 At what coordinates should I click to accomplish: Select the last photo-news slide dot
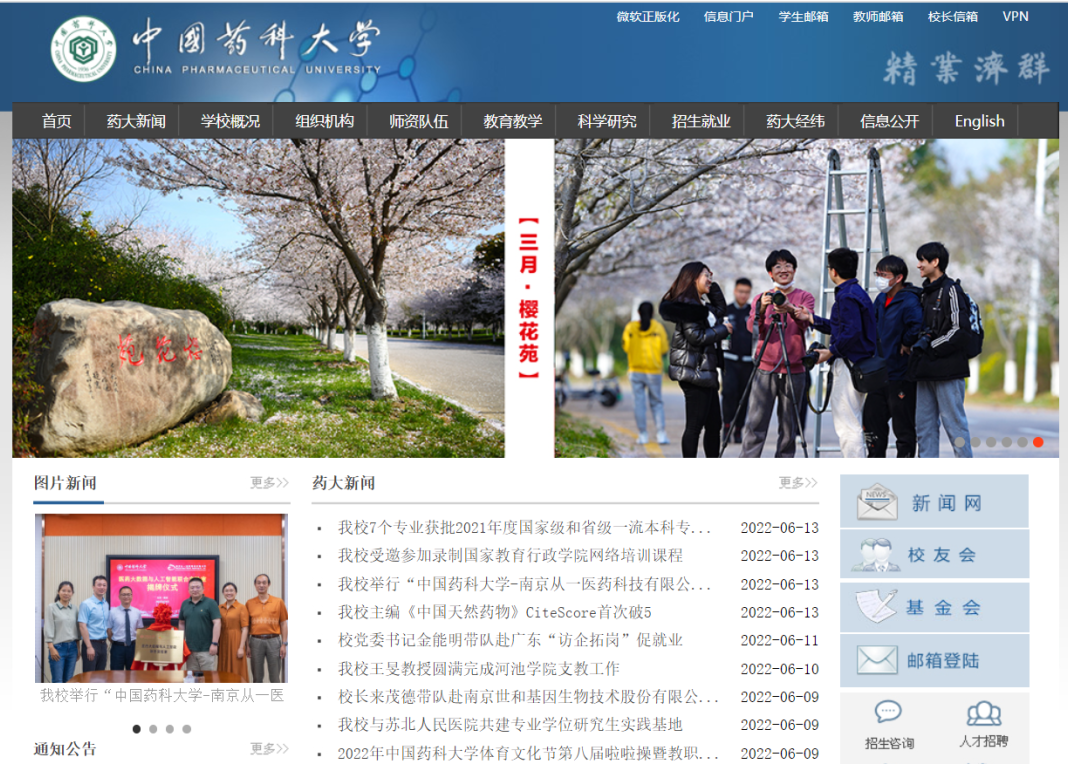[x=187, y=729]
